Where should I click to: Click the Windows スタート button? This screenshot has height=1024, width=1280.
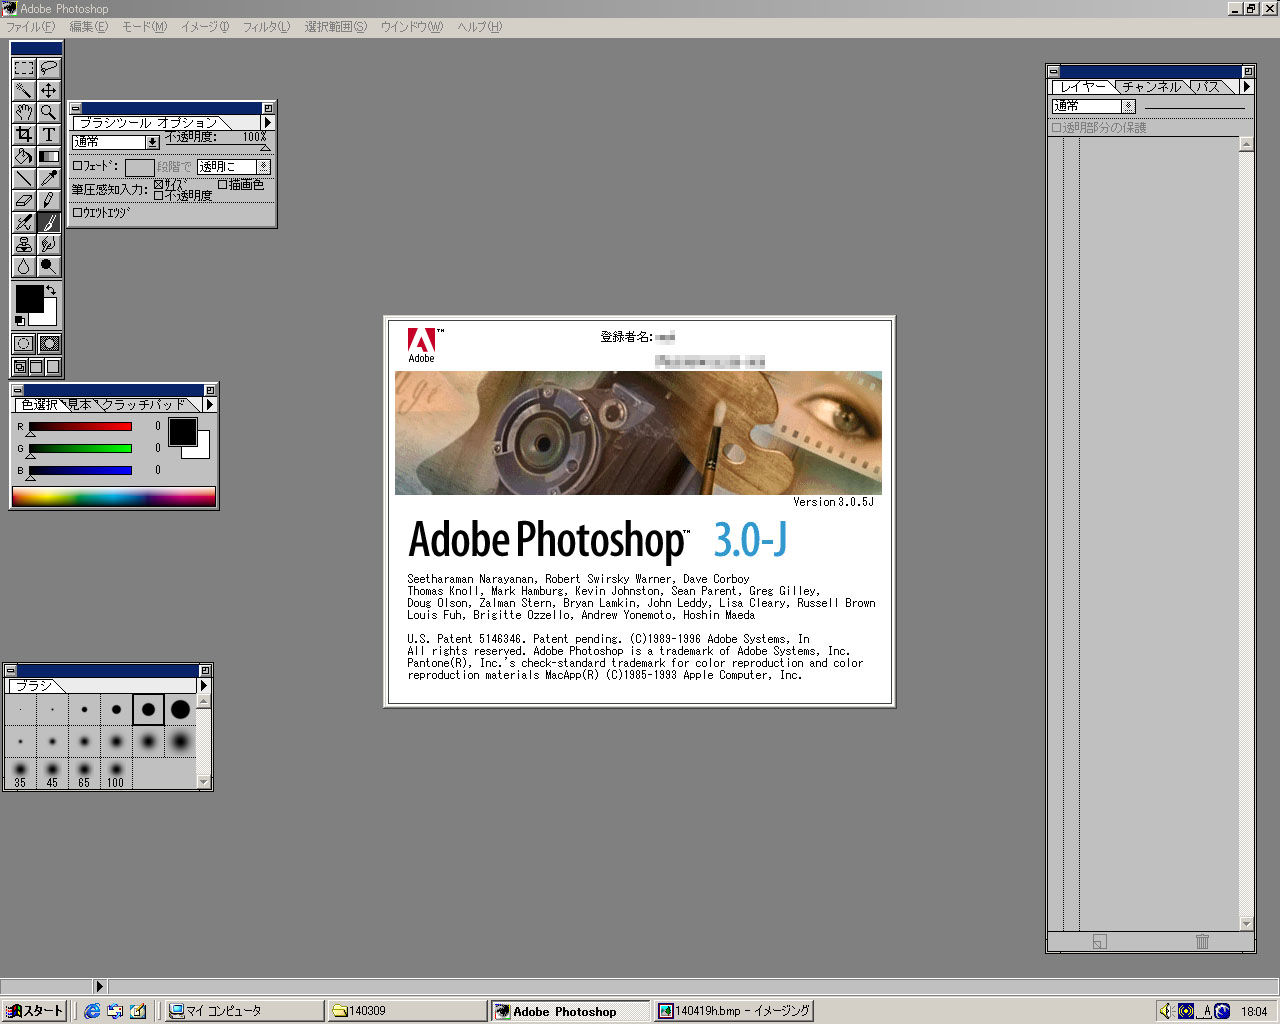click(x=34, y=1011)
